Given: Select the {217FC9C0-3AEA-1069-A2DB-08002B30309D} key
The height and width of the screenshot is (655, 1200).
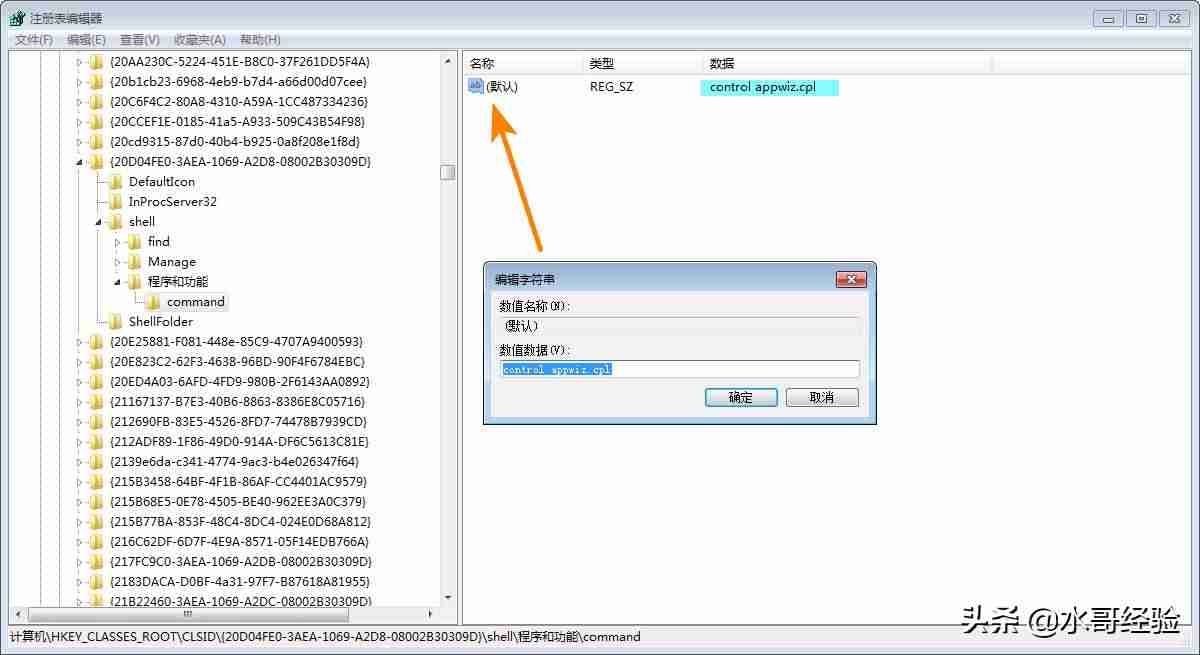Looking at the screenshot, I should click(x=240, y=561).
